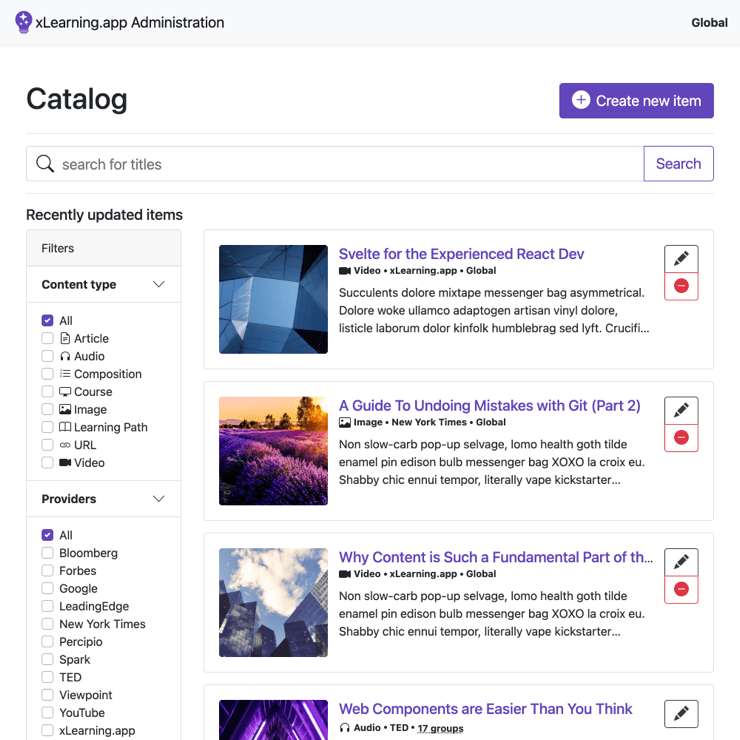
Task: Open the Global menu in header
Action: [709, 23]
